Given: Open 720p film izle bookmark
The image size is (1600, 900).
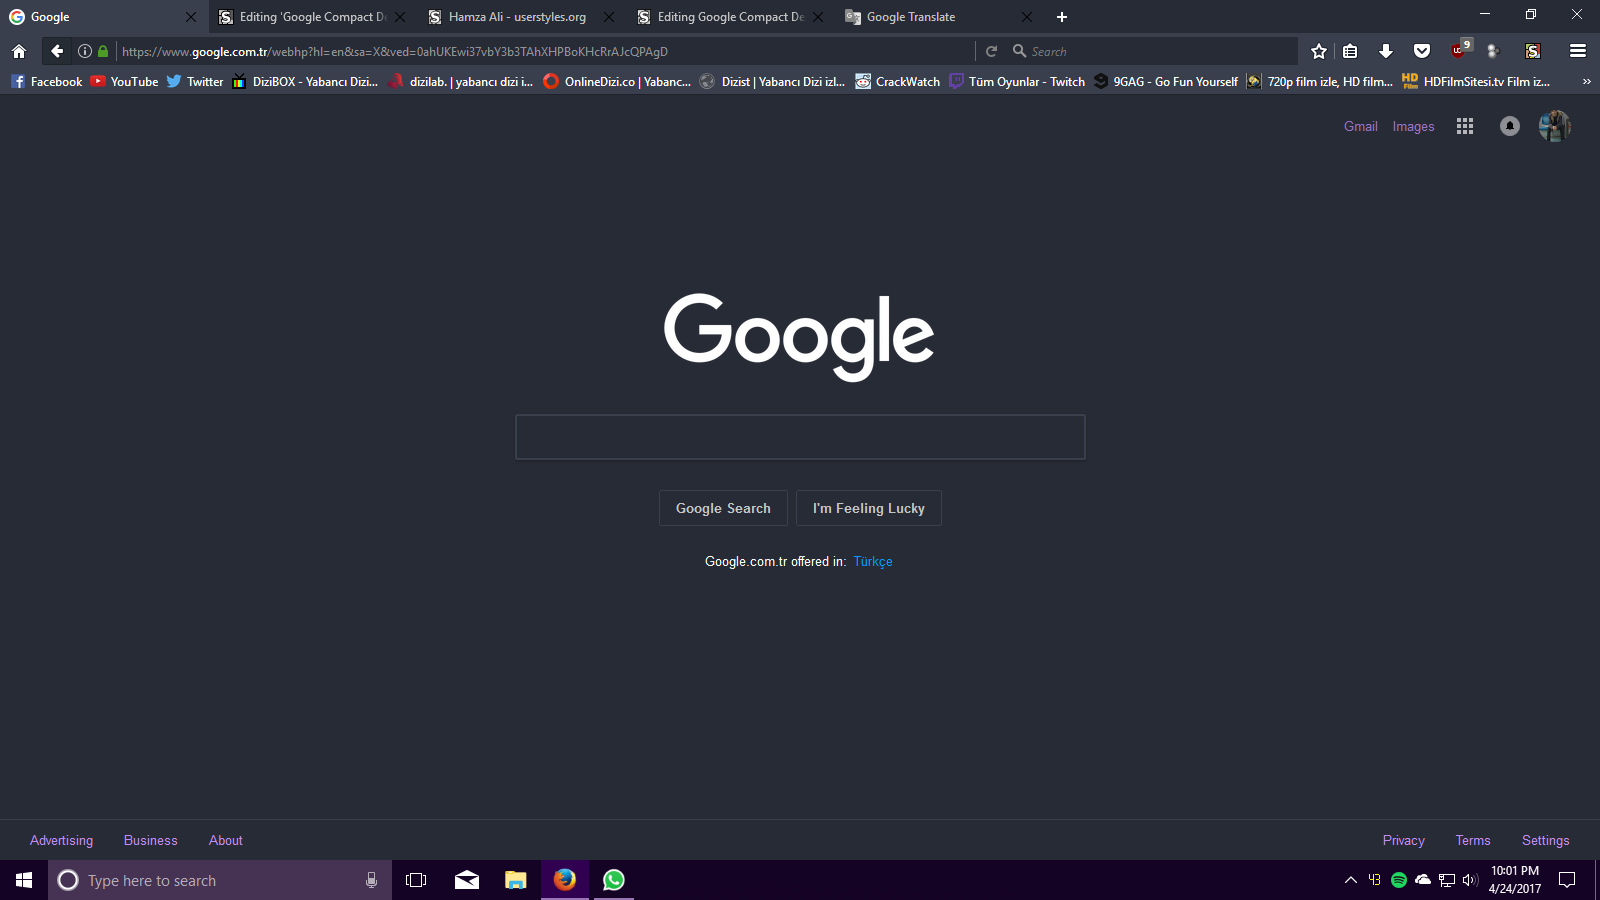Looking at the screenshot, I should pyautogui.click(x=1320, y=82).
